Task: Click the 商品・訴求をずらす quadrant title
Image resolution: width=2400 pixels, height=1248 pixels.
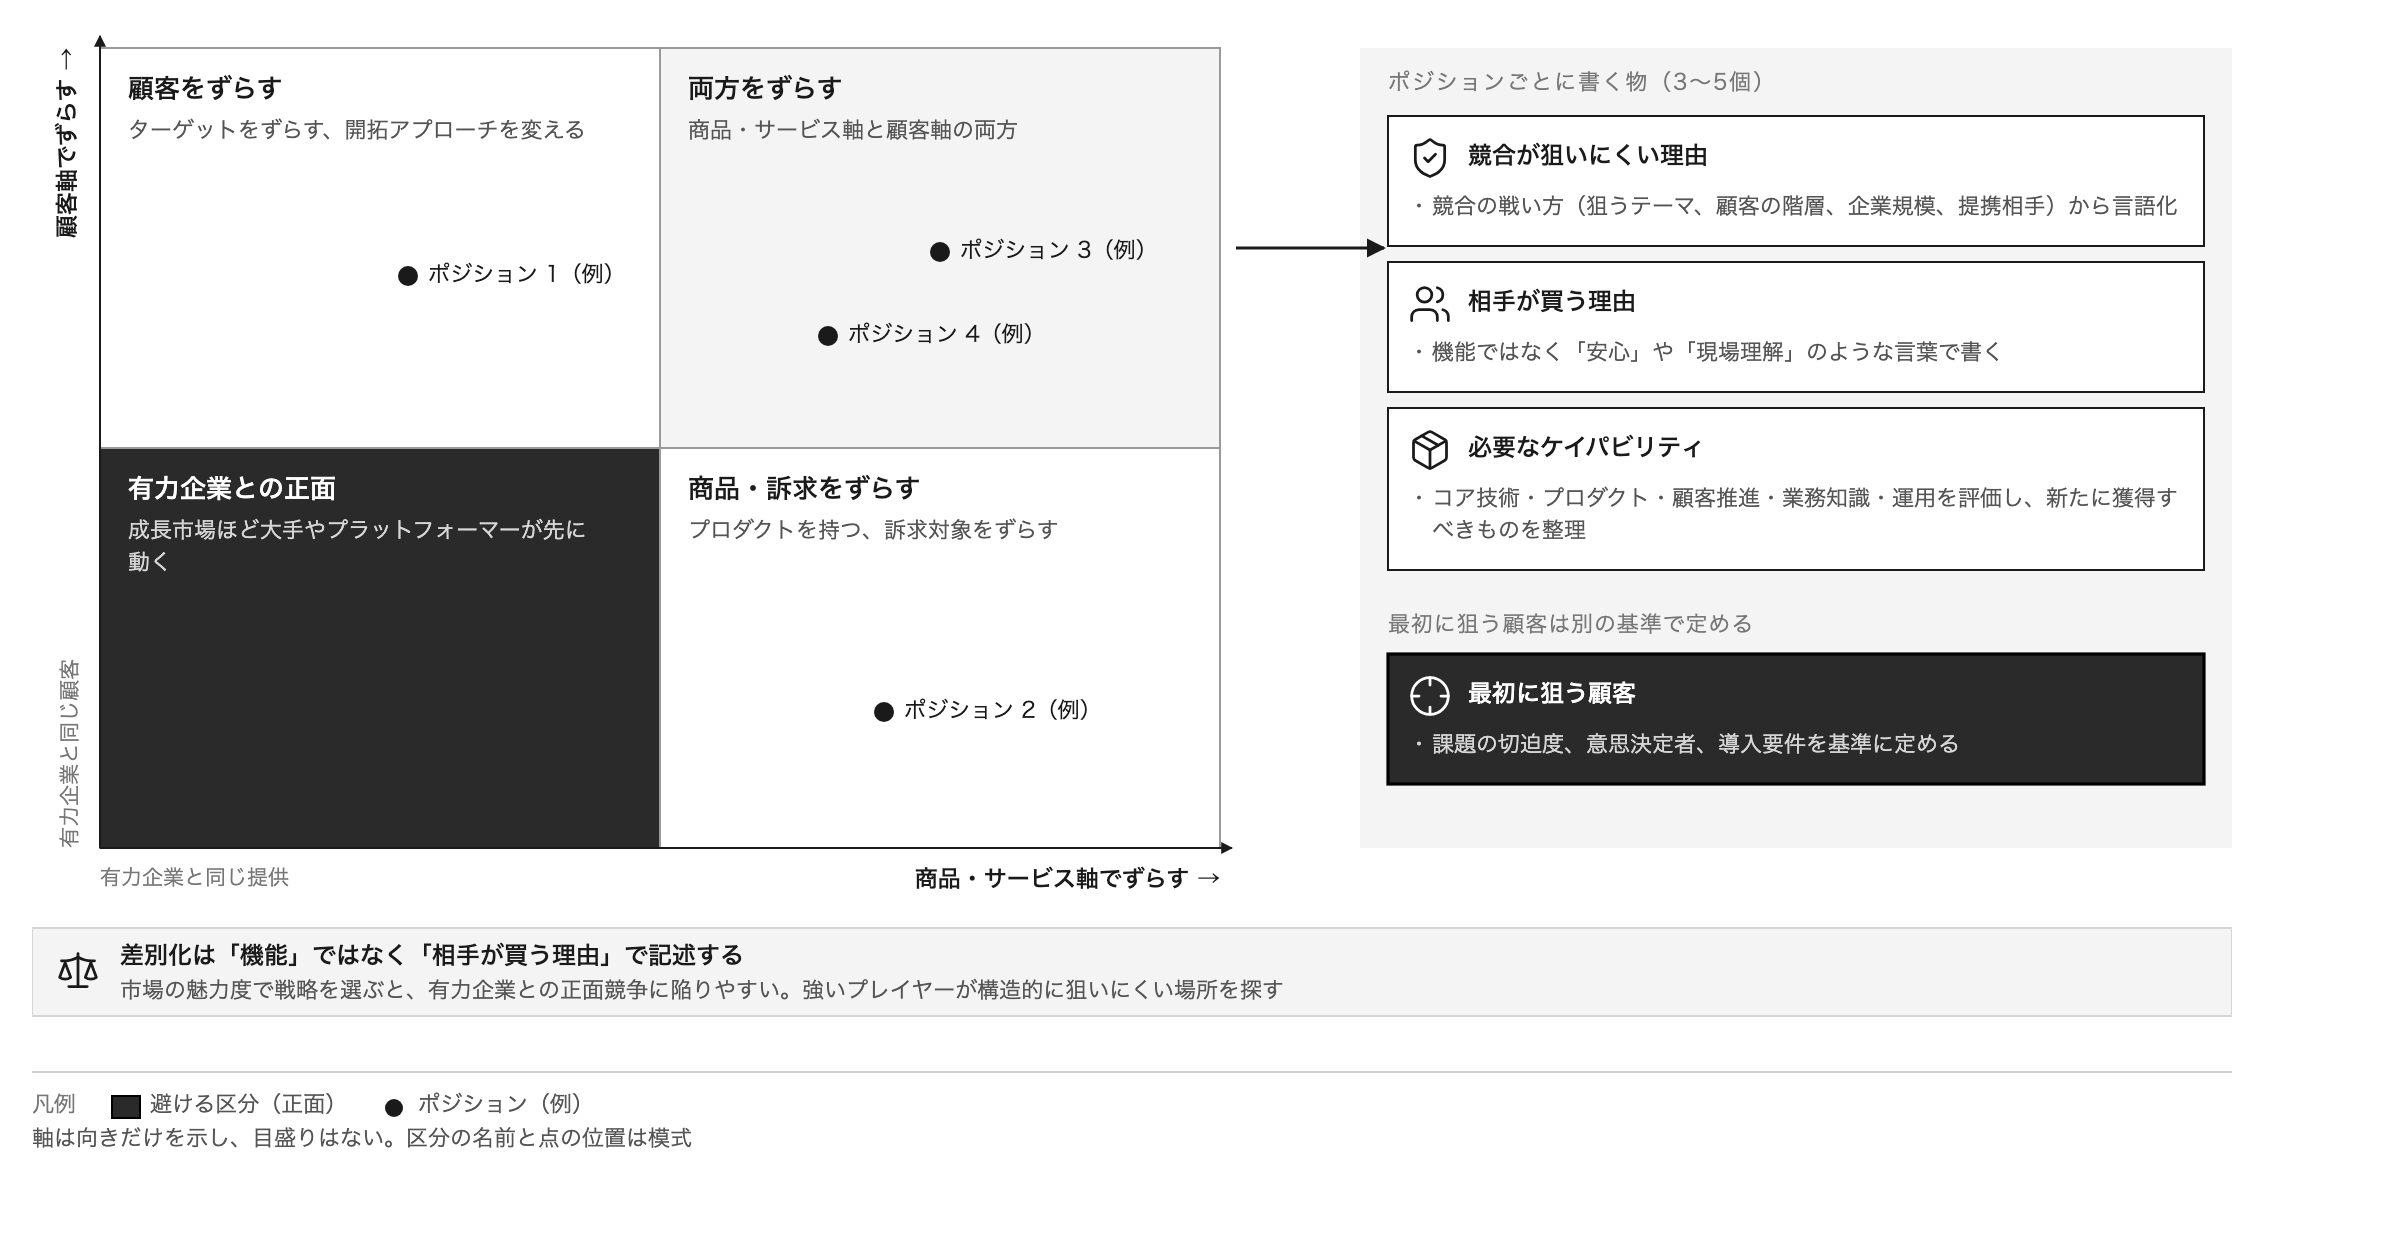Action: [804, 488]
